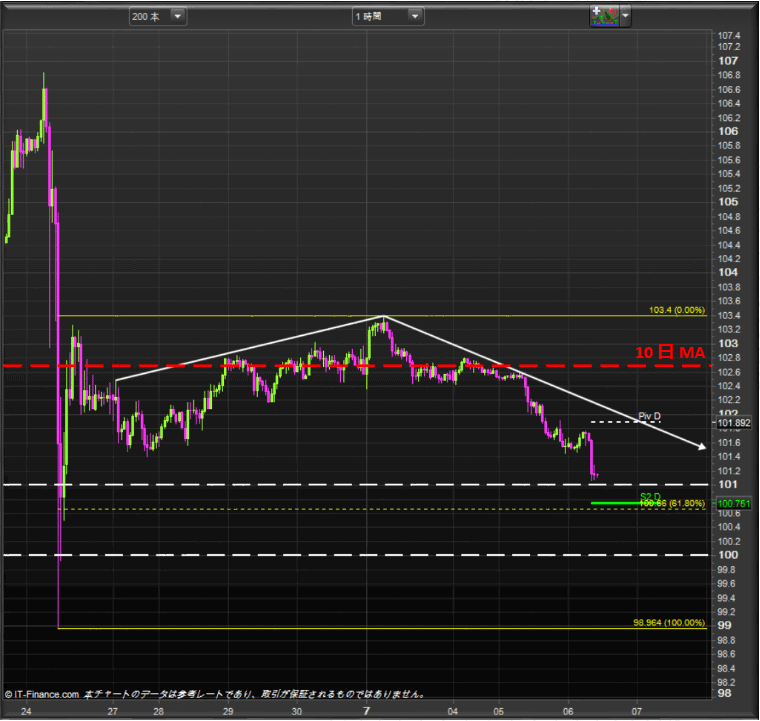The image size is (760, 721).
Task: Click the 100 price axis label
Action: pos(728,555)
